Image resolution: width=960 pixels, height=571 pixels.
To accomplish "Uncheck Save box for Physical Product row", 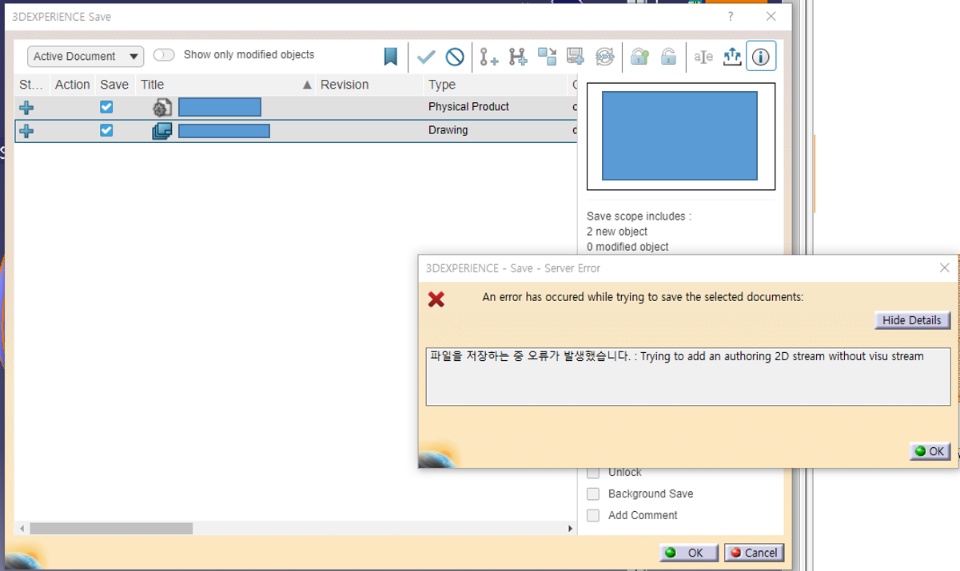I will [107, 107].
